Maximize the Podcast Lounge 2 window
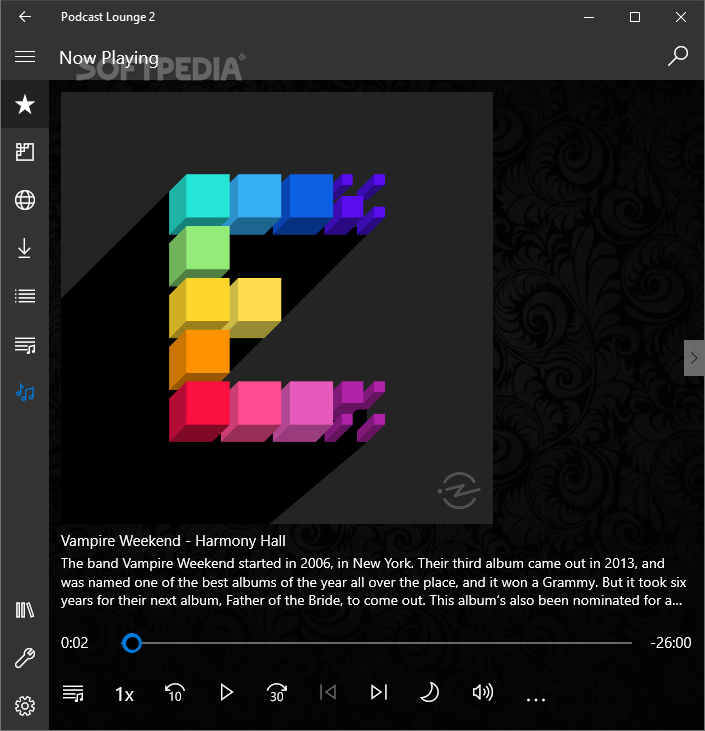The width and height of the screenshot is (705, 731). point(635,17)
